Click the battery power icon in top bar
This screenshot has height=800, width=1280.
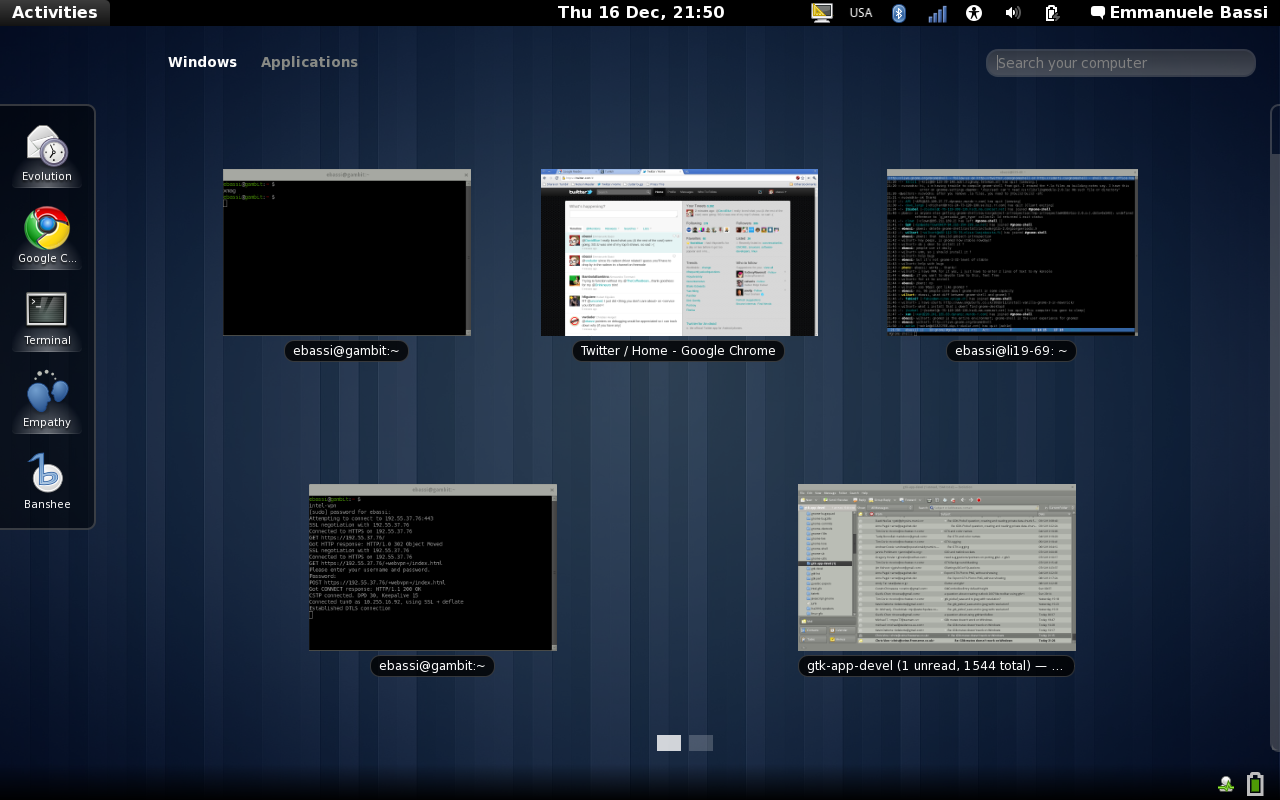click(1051, 13)
